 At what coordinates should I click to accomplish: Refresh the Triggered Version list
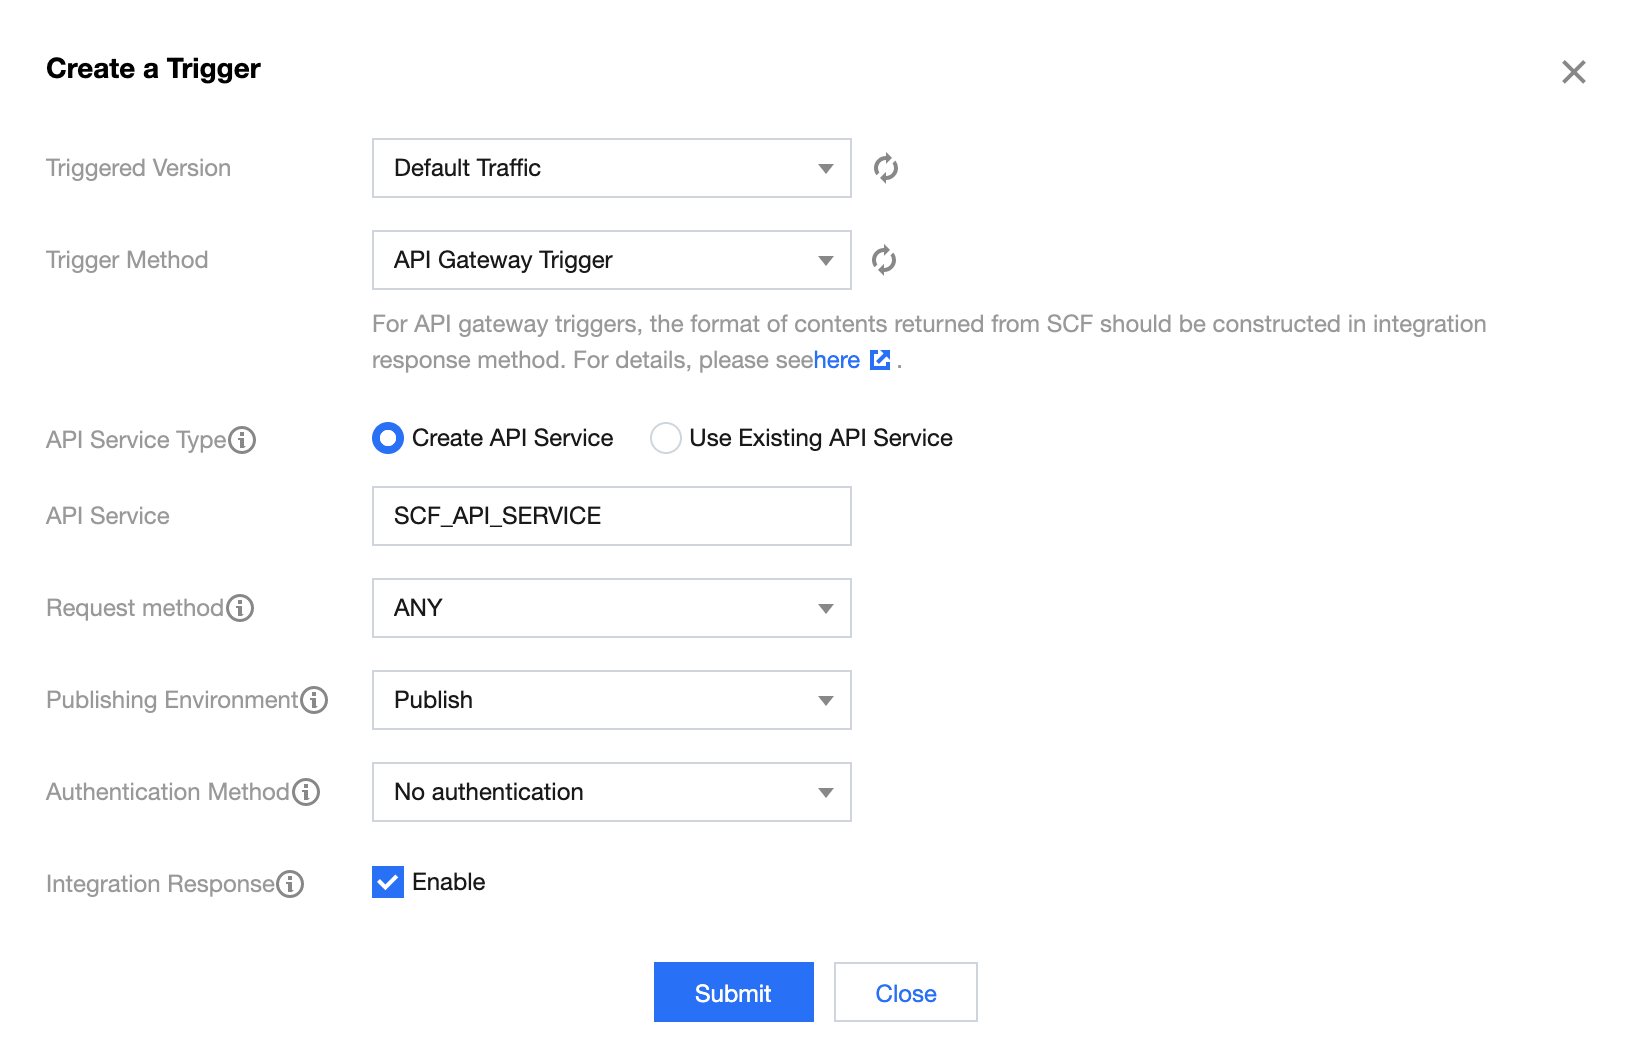pyautogui.click(x=885, y=168)
